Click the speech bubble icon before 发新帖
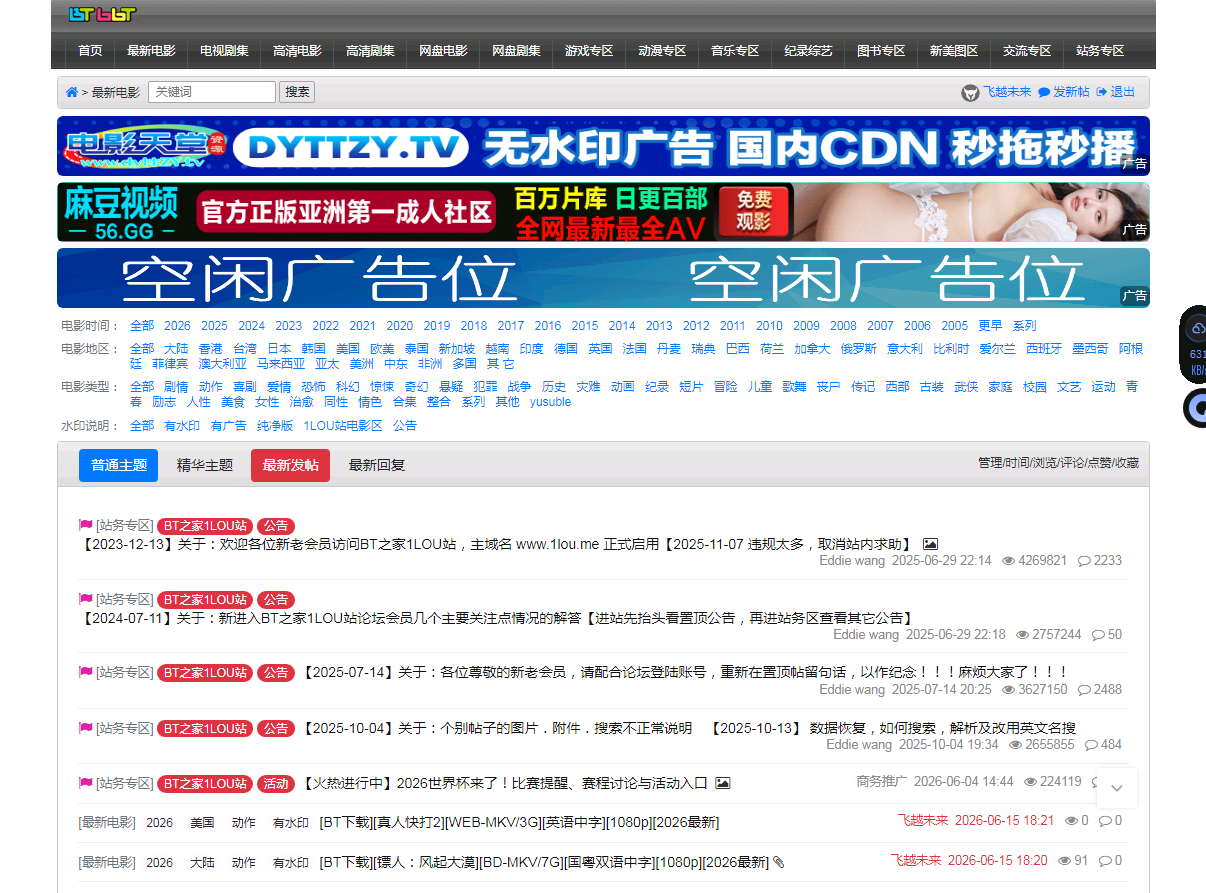 pyautogui.click(x=1044, y=92)
